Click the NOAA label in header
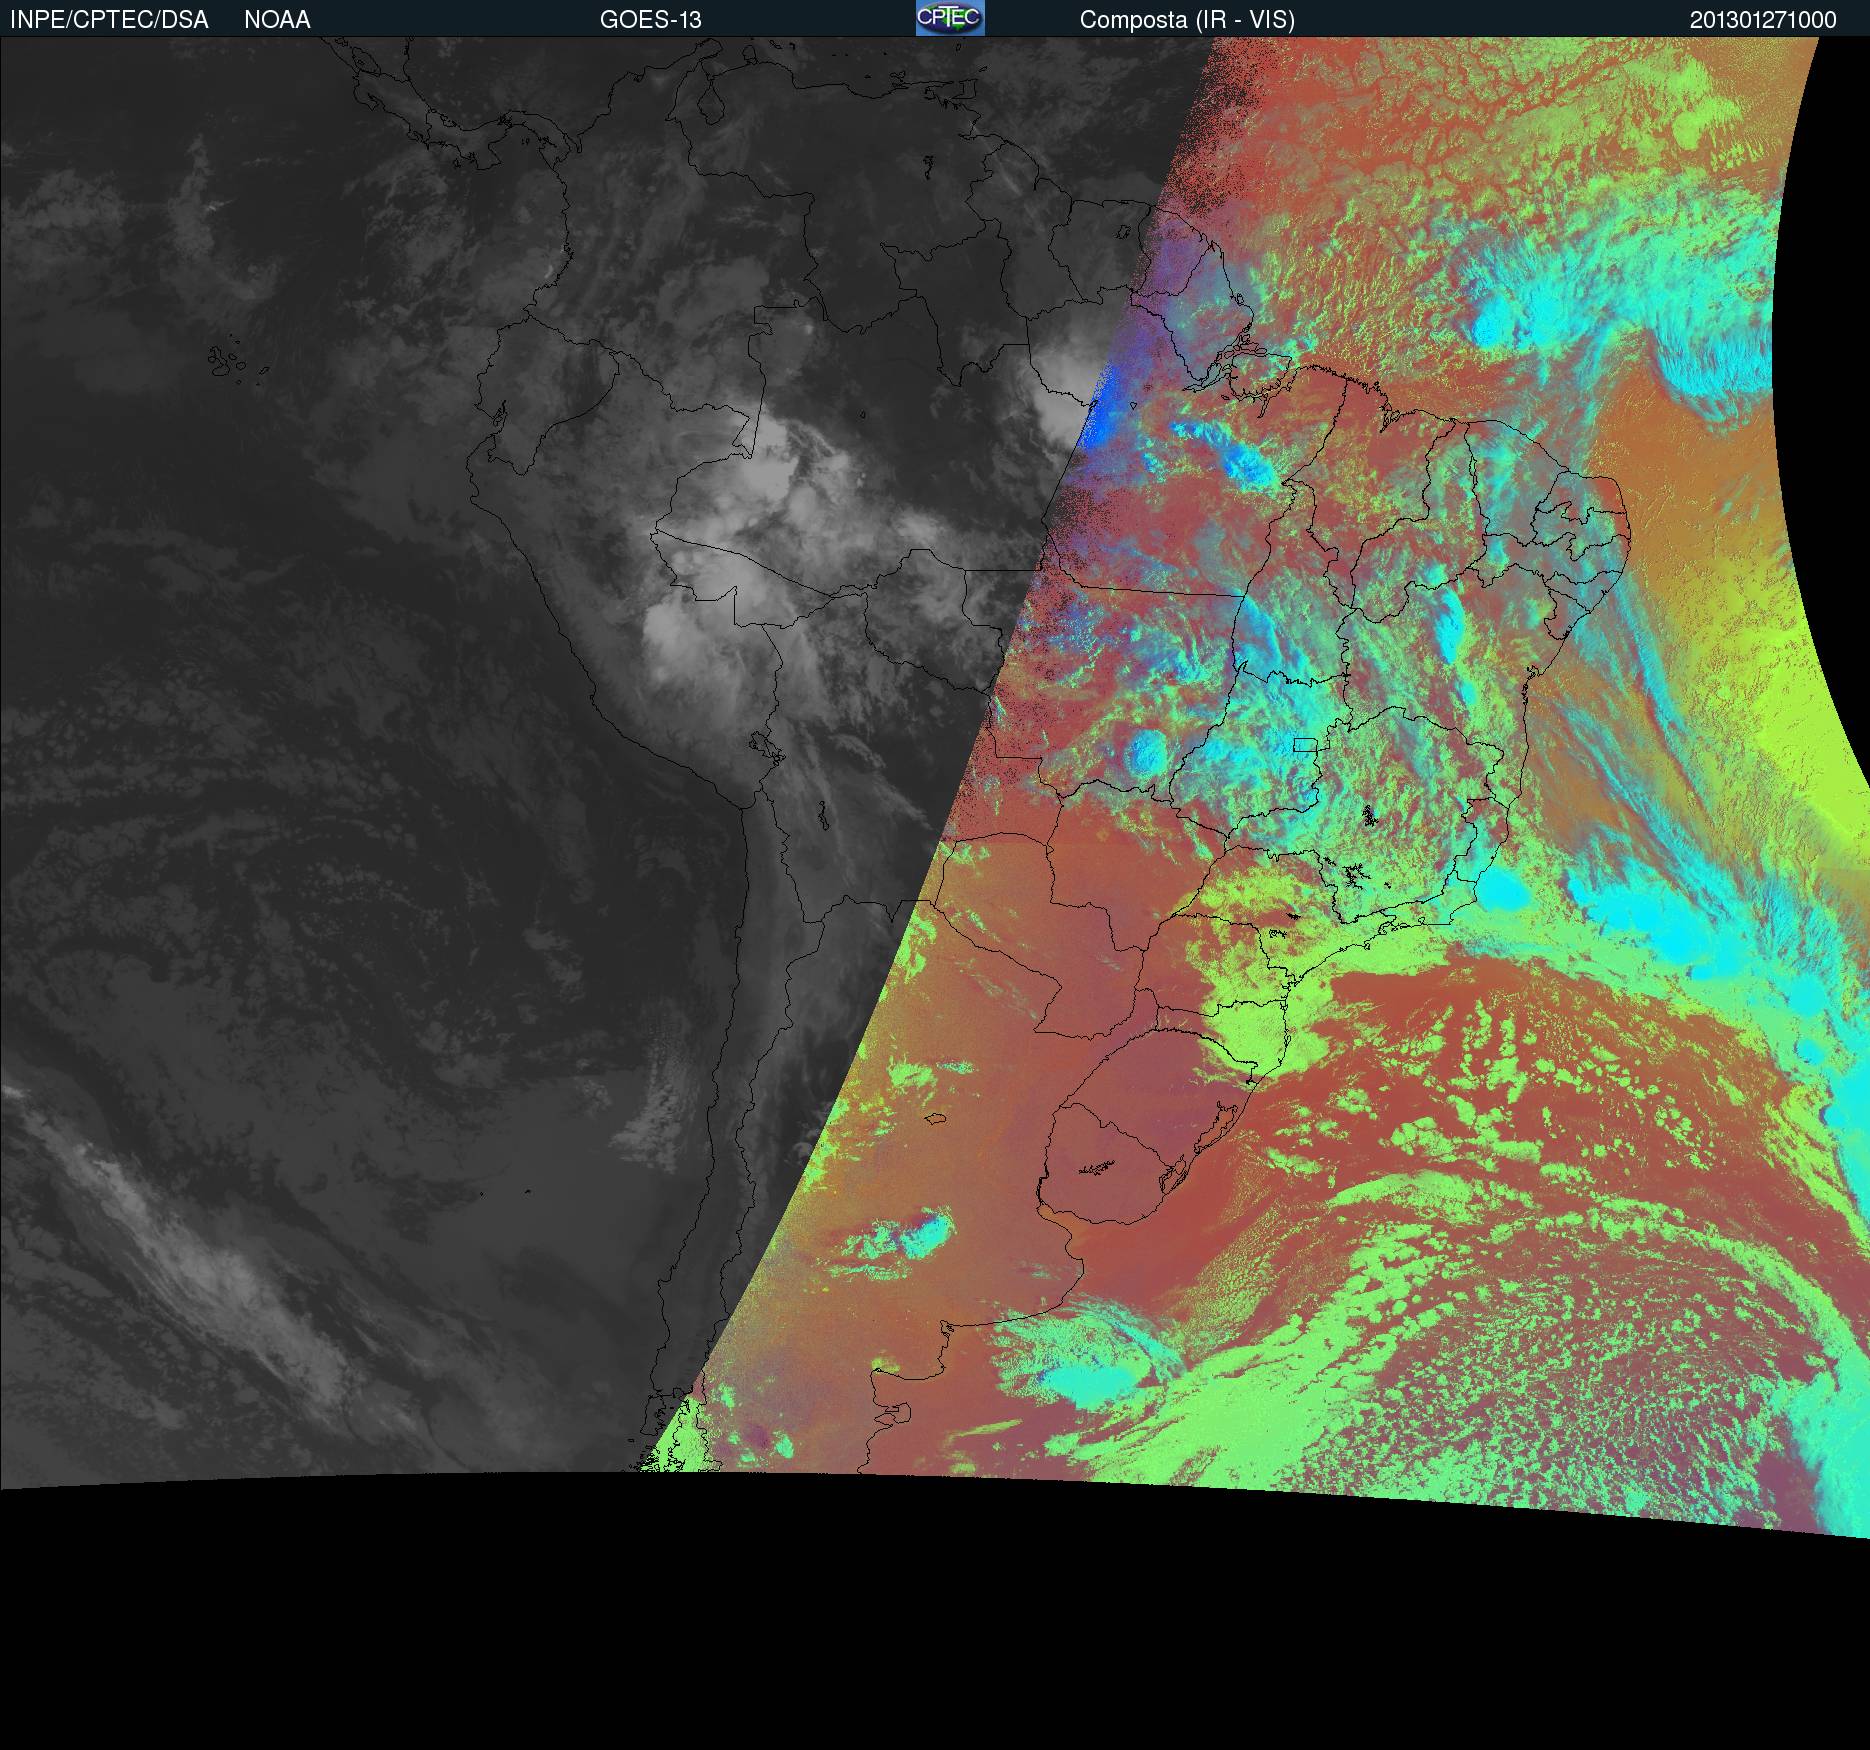The image size is (1870, 1750). click(x=277, y=20)
